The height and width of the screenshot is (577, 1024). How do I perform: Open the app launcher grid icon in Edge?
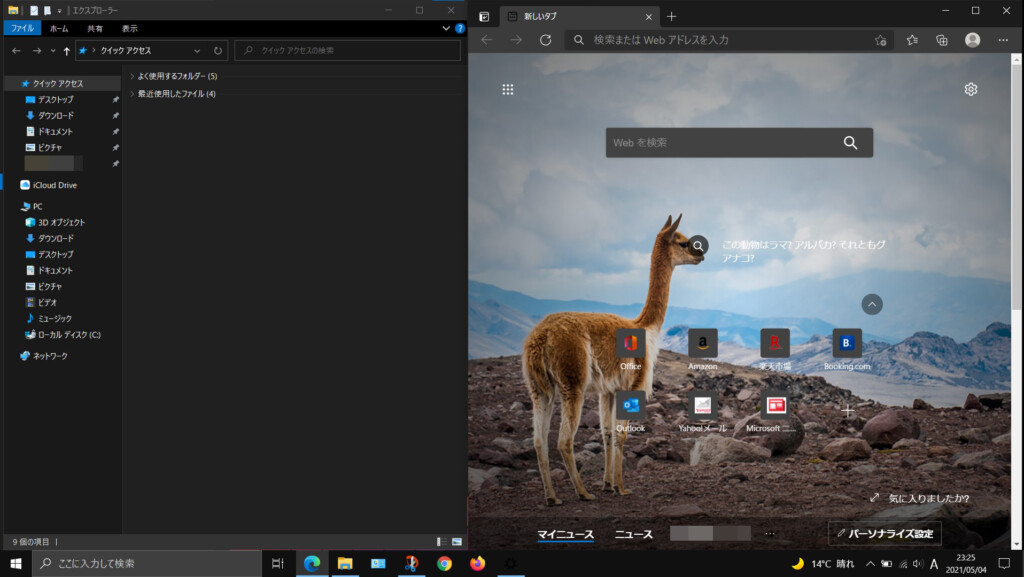coord(509,89)
